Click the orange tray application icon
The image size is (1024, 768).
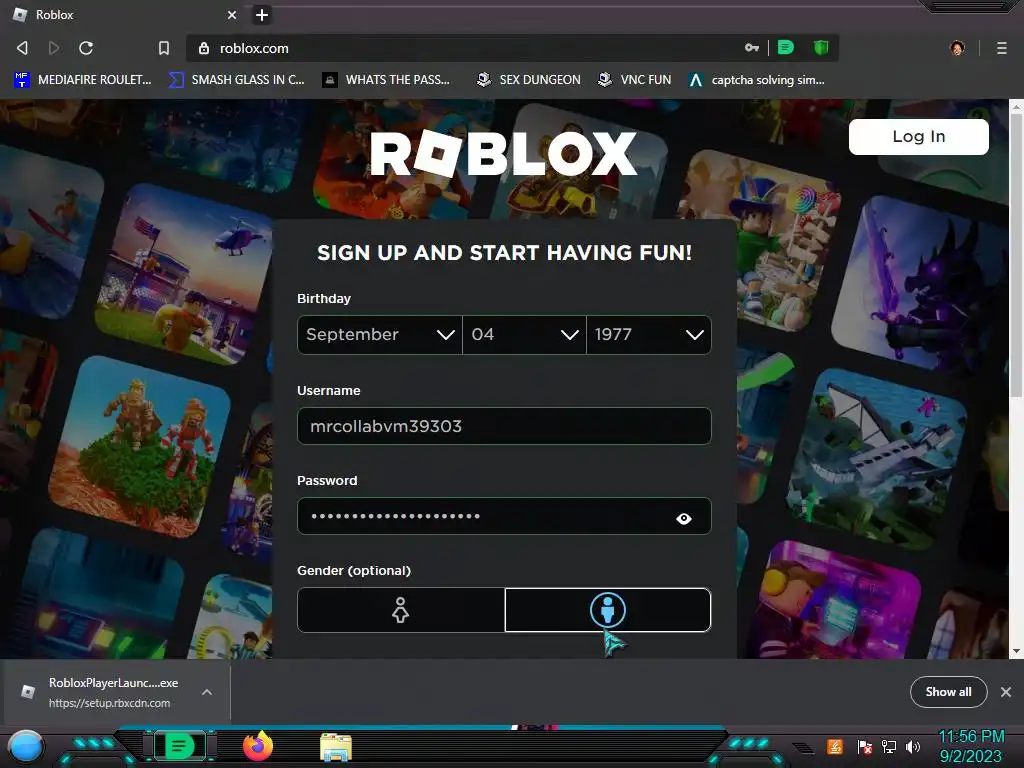[x=835, y=746]
